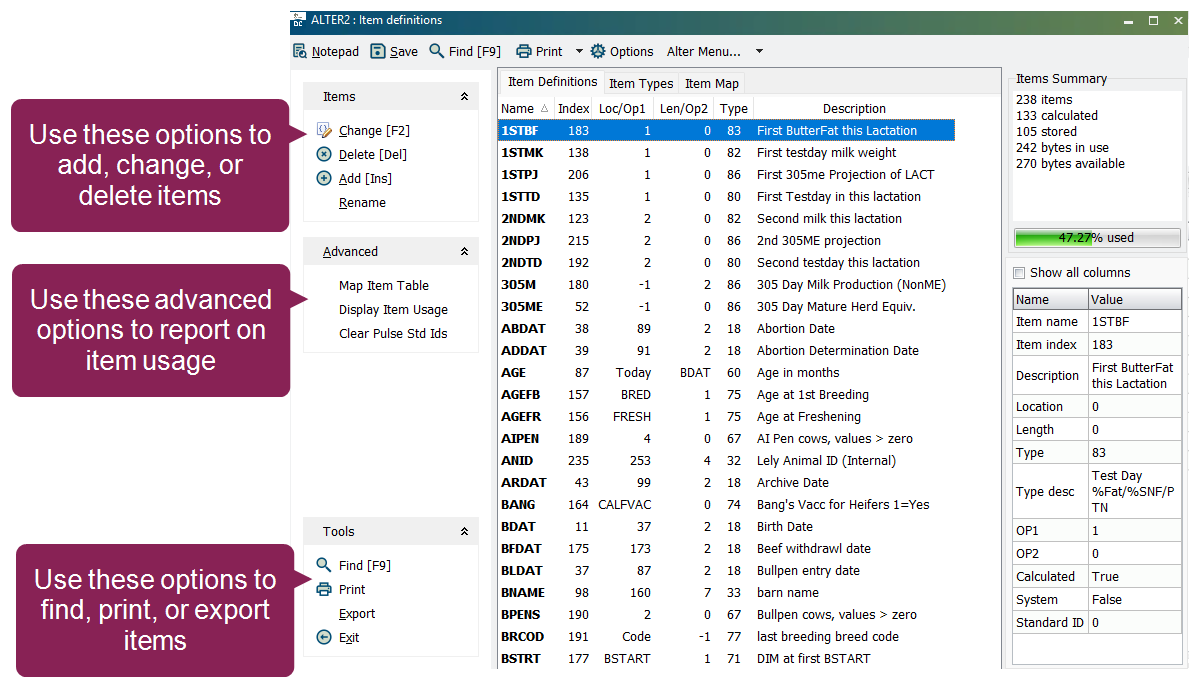
Task: Collapse the Tools panel section
Action: pyautogui.click(x=464, y=532)
